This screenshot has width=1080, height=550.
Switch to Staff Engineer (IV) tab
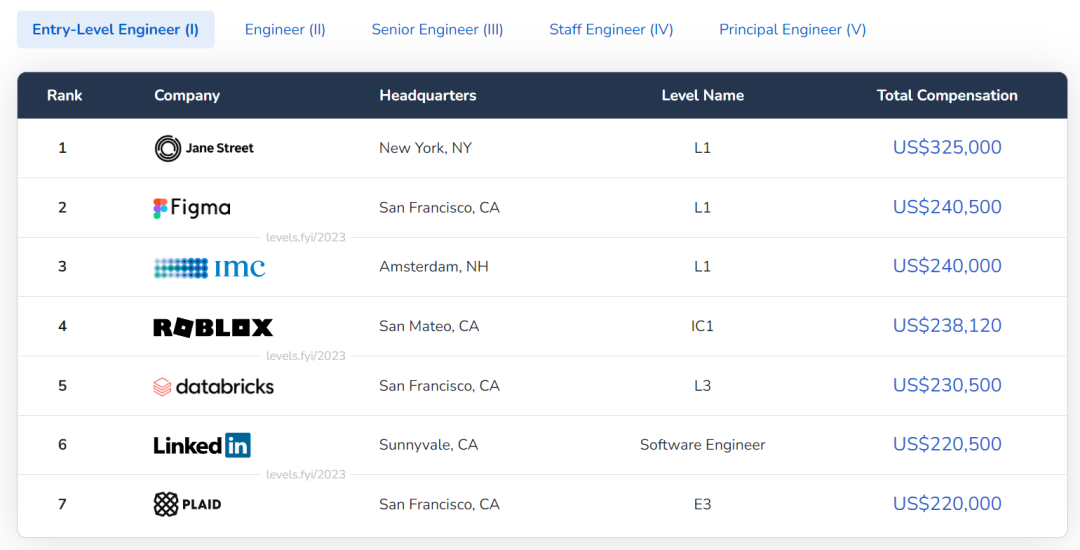[x=611, y=30]
